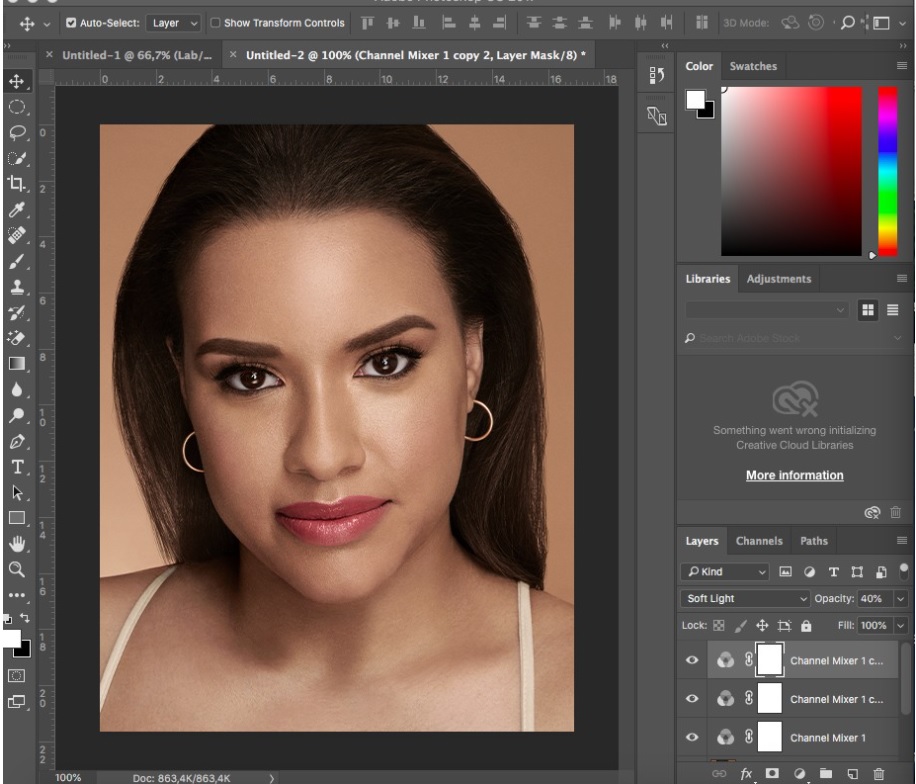Select the Zoom tool in toolbar

(x=17, y=569)
